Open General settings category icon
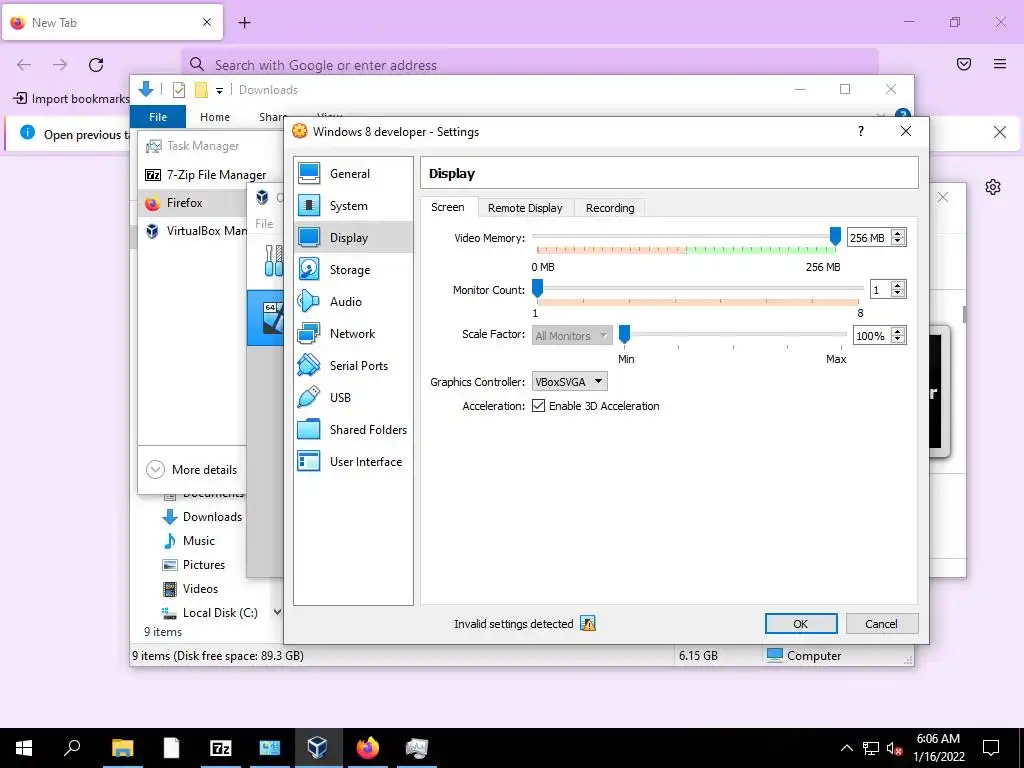The width and height of the screenshot is (1024, 768). (x=309, y=174)
